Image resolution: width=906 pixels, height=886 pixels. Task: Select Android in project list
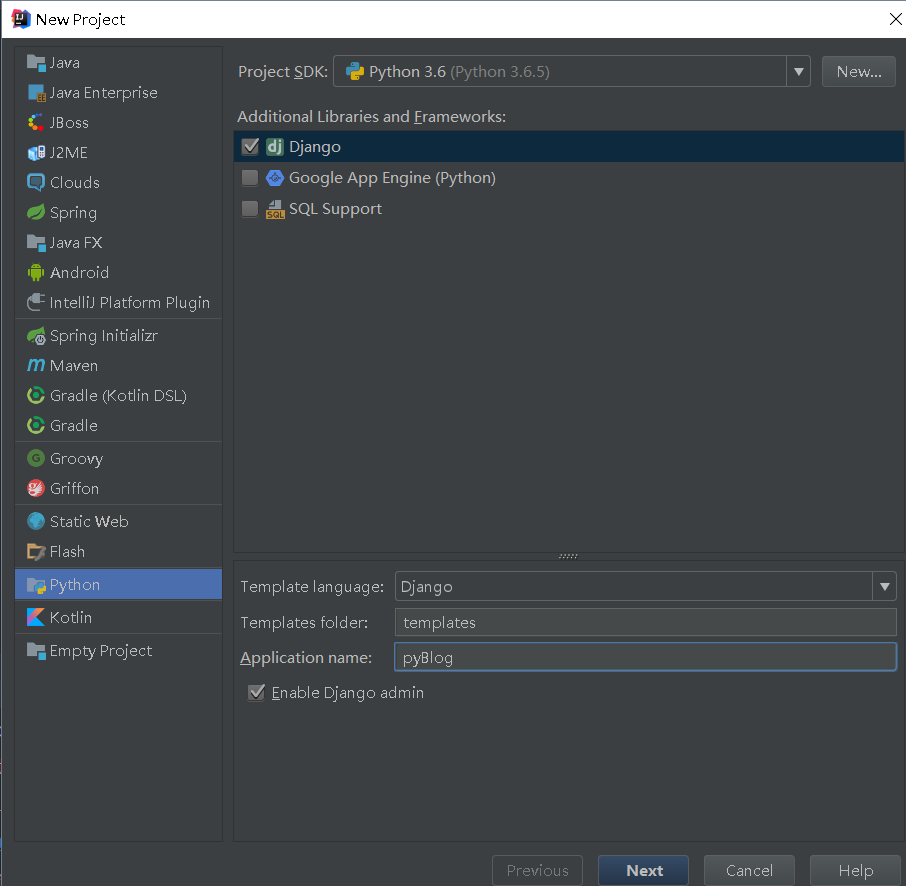[x=118, y=272]
